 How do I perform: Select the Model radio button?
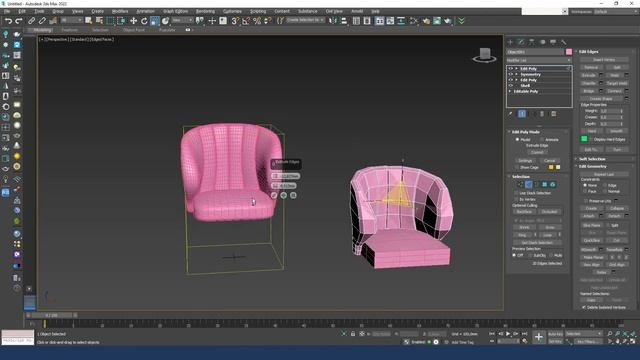(517, 140)
